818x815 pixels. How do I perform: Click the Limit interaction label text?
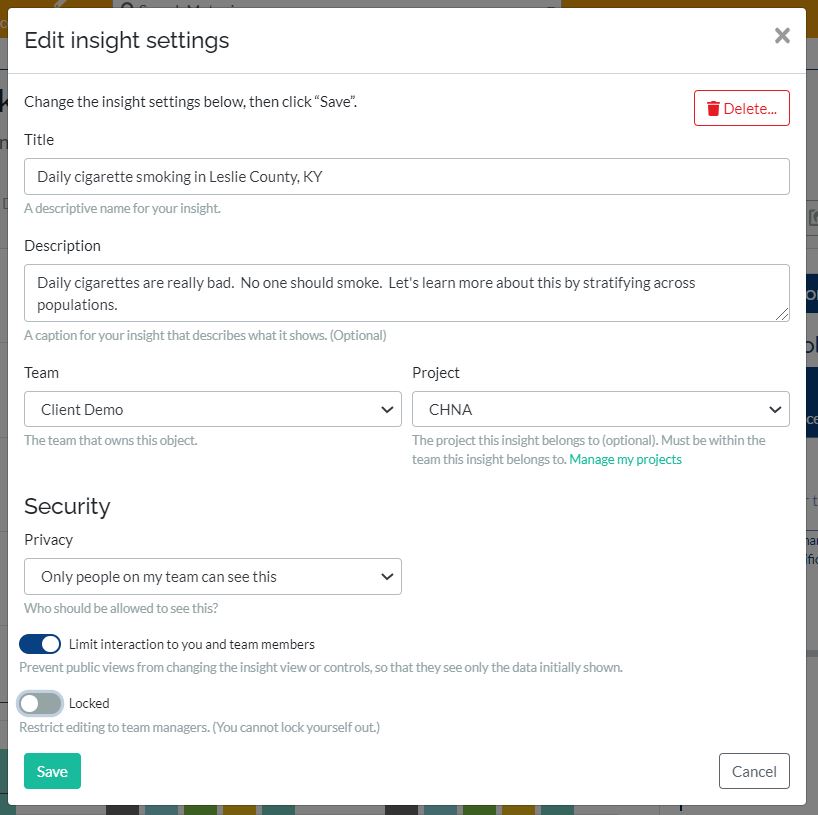(x=191, y=644)
